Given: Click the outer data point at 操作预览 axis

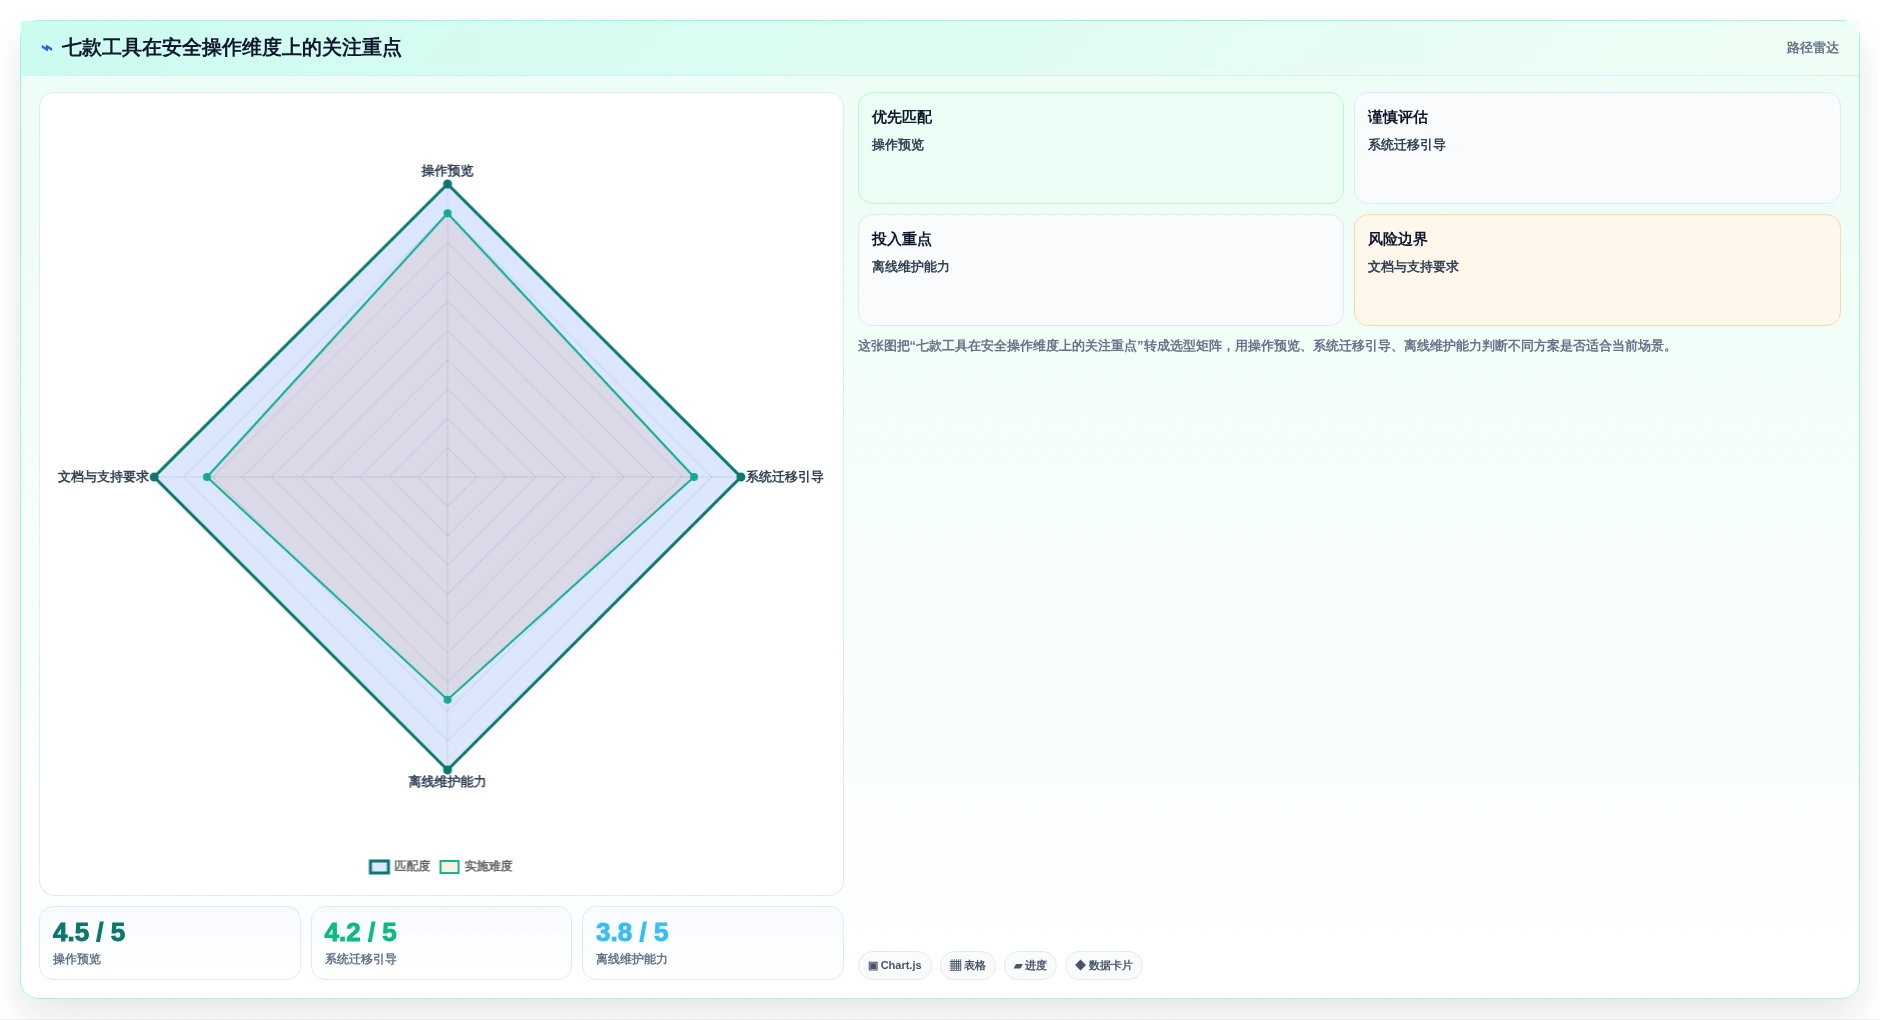Looking at the screenshot, I should click(x=447, y=184).
